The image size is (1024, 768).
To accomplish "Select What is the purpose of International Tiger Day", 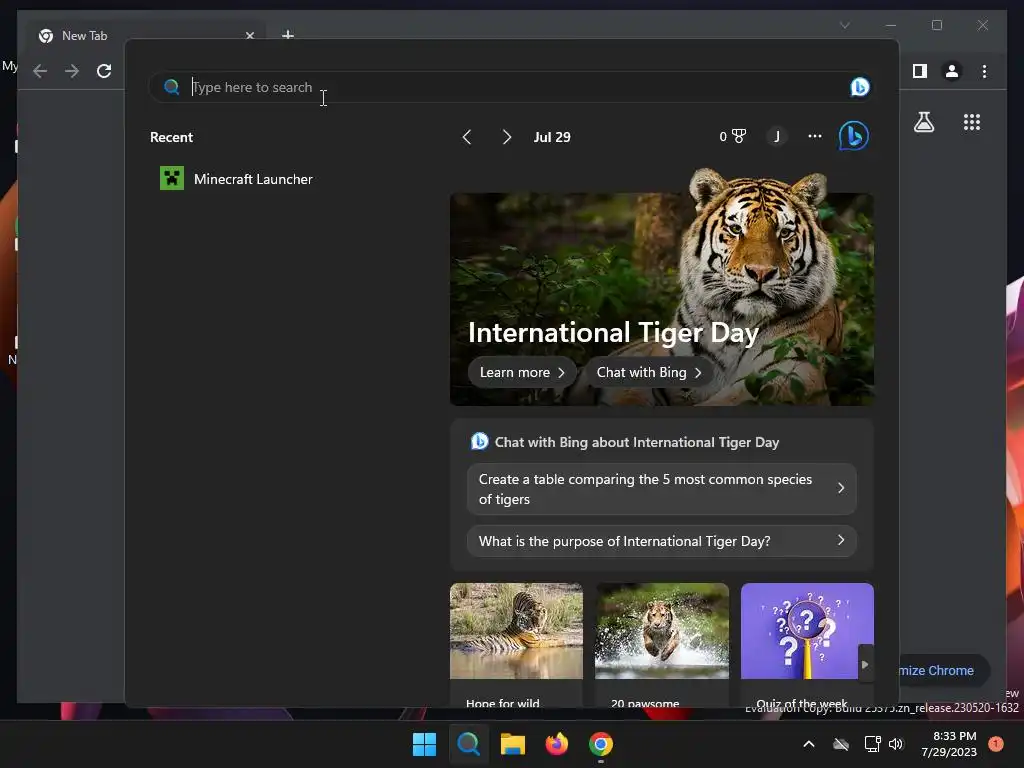I will 662,541.
